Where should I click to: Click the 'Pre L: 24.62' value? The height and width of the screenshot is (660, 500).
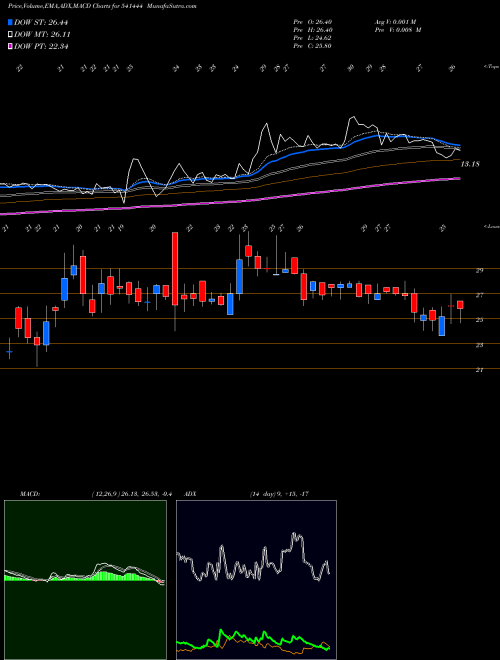312,38
